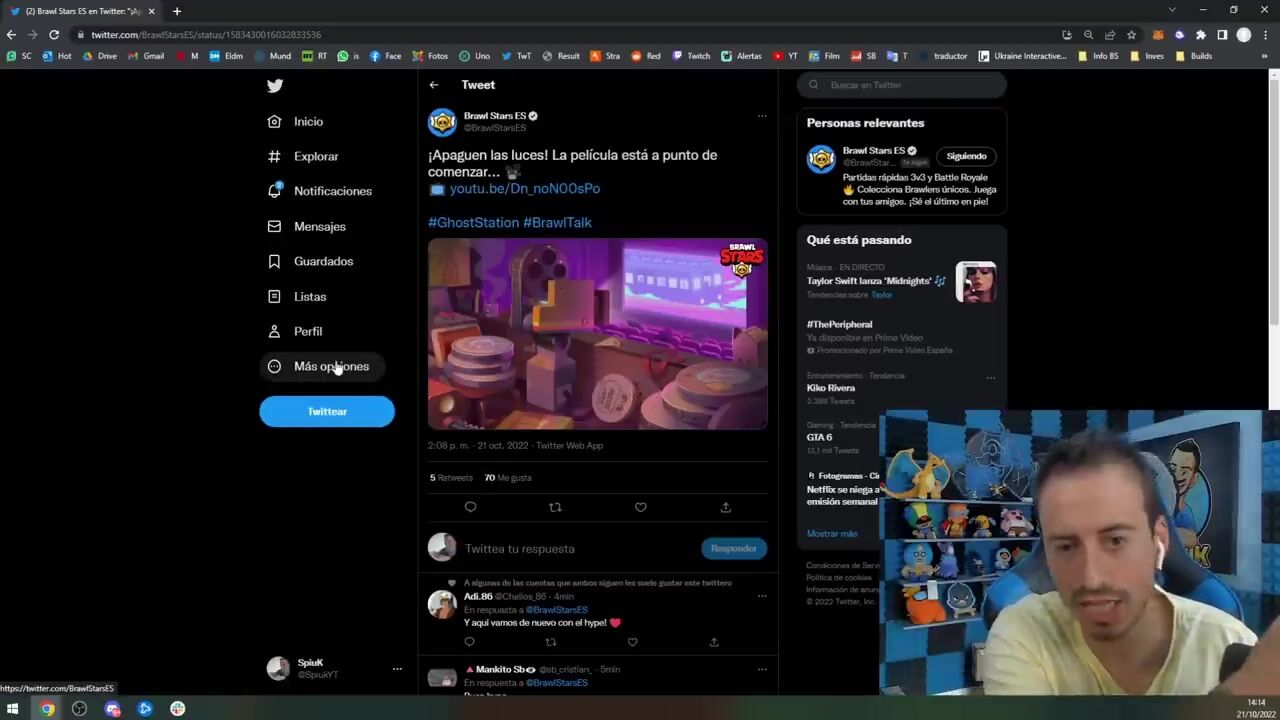
Task: Share the Brawl Stars ES tweet
Action: point(726,507)
